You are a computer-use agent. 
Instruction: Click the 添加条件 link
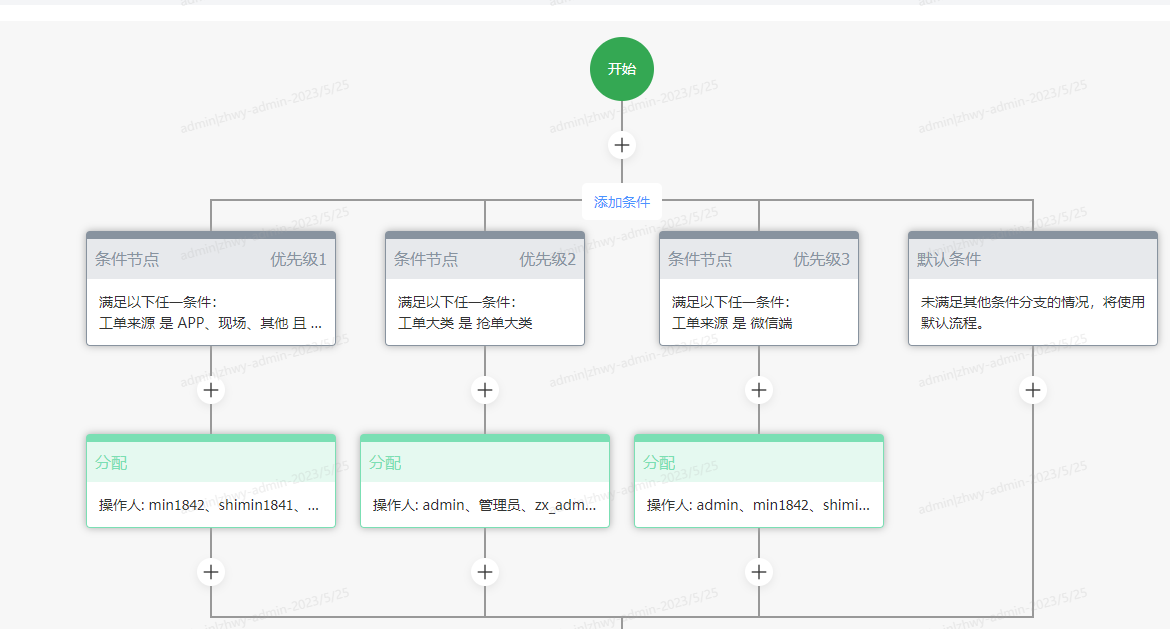click(622, 201)
